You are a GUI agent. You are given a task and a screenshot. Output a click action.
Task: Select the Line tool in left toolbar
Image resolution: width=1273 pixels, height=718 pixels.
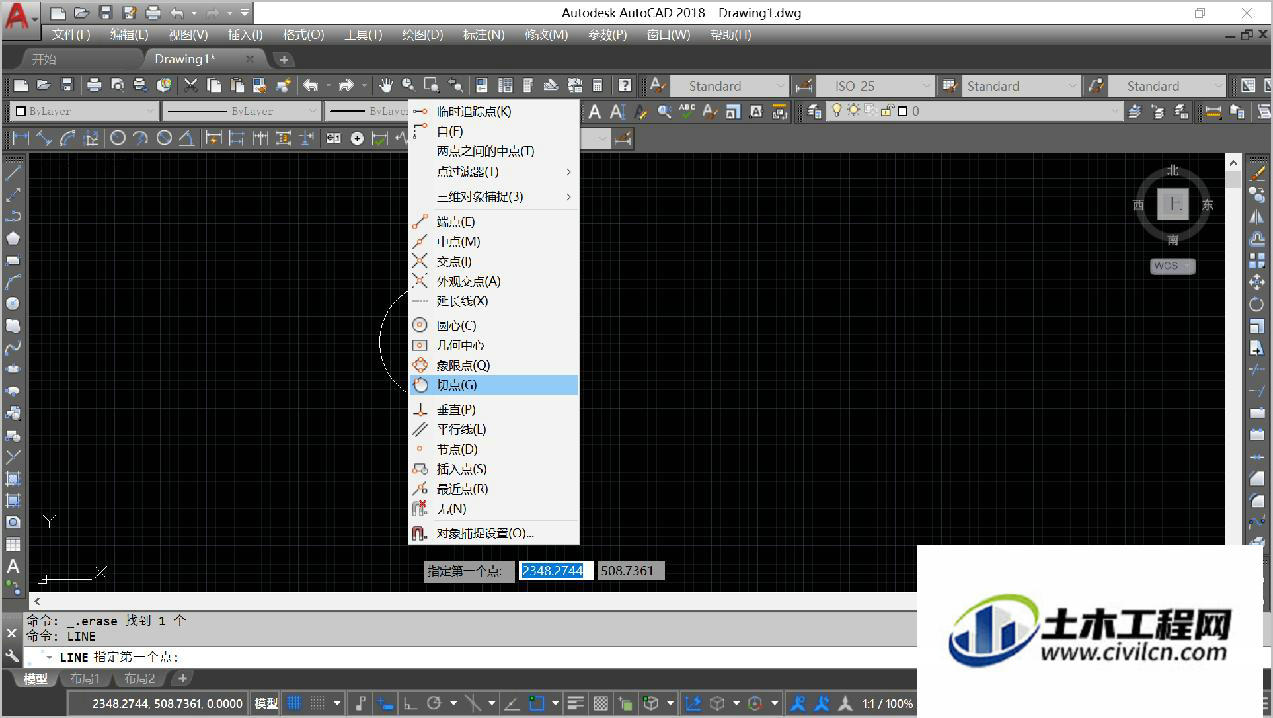click(13, 173)
